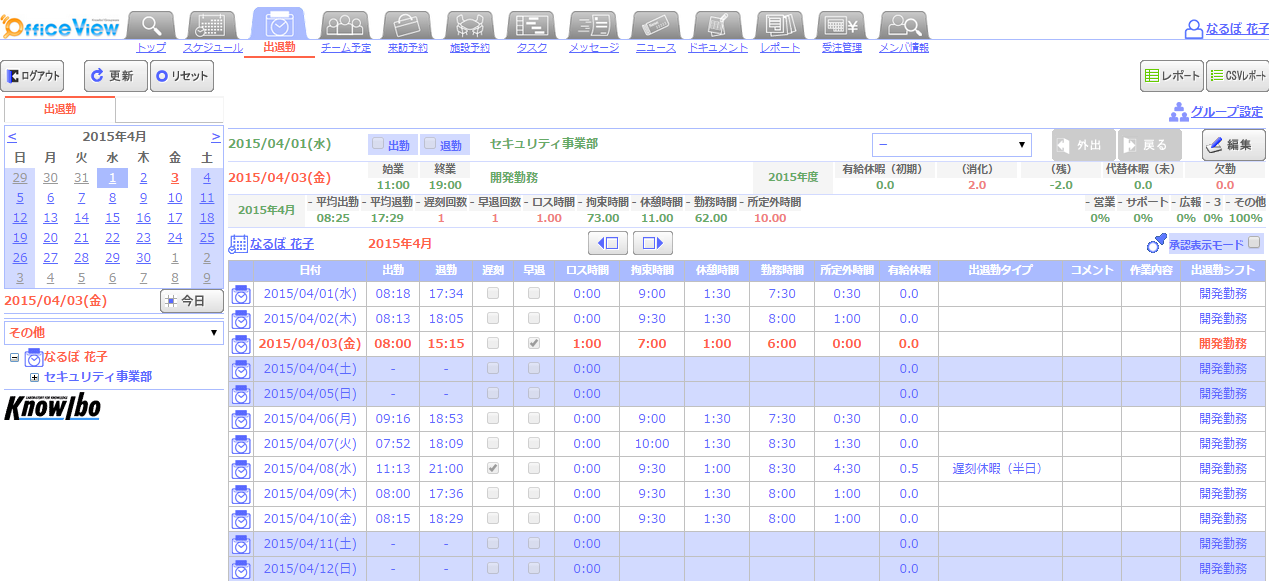Open the タスク task icon
The height and width of the screenshot is (581, 1269).
(x=531, y=24)
